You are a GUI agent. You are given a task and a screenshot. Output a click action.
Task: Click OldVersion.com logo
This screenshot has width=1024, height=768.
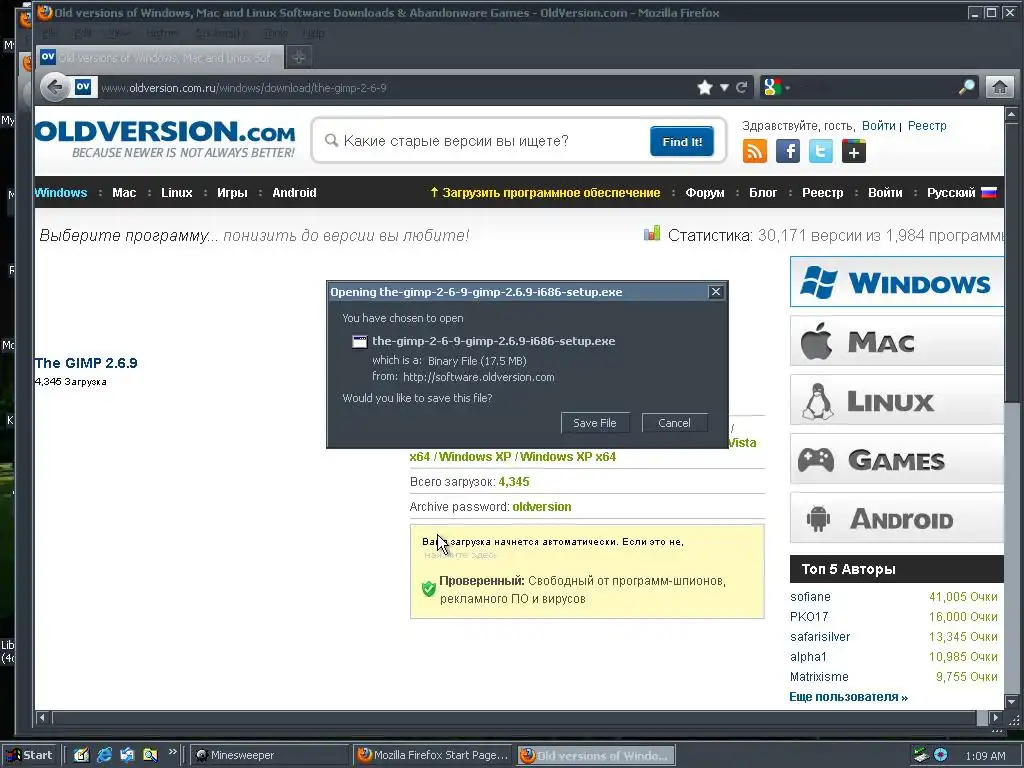point(165,138)
